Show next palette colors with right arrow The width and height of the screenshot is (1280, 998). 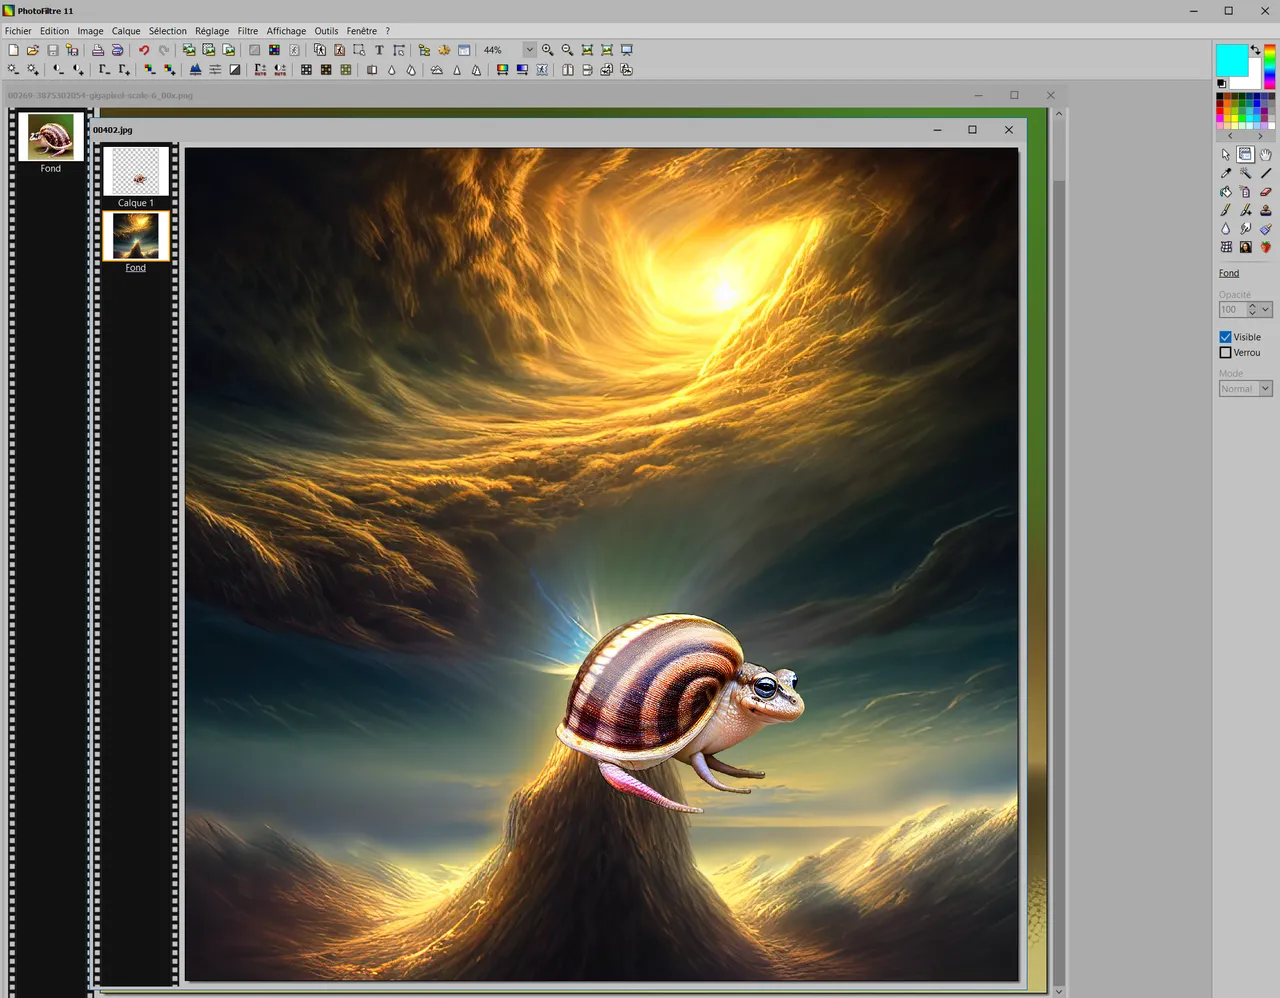pos(1260,136)
